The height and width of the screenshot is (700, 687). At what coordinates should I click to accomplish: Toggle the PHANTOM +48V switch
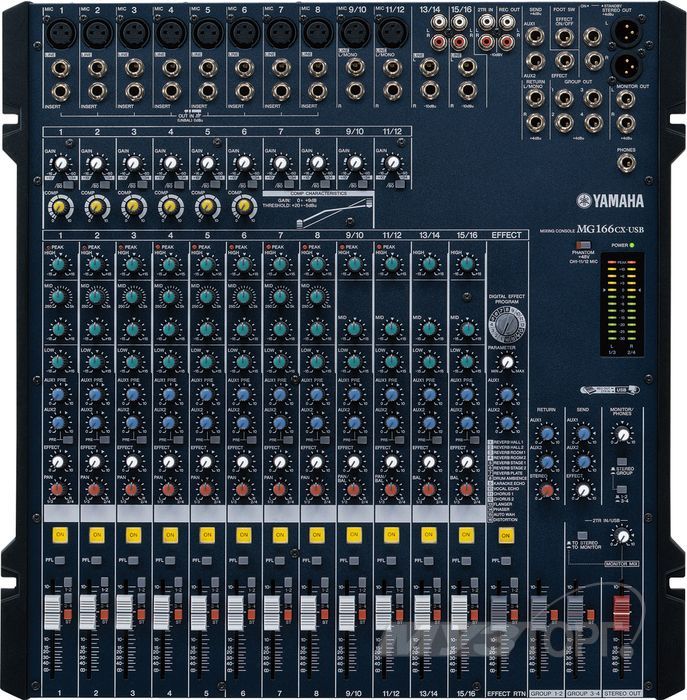click(583, 246)
